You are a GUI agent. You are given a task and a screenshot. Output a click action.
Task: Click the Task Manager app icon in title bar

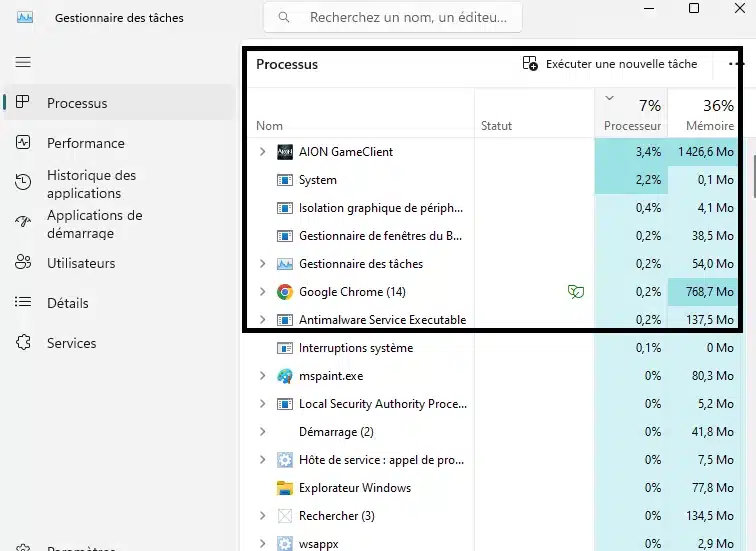[x=25, y=17]
